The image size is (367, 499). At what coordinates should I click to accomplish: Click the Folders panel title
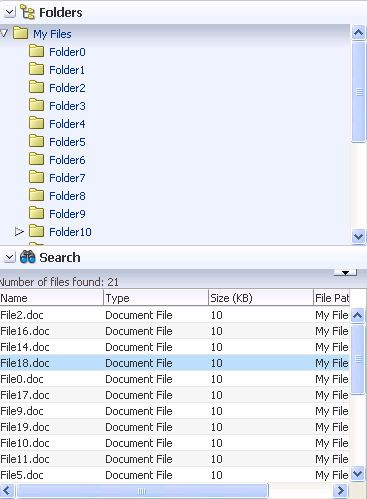[x=61, y=13]
